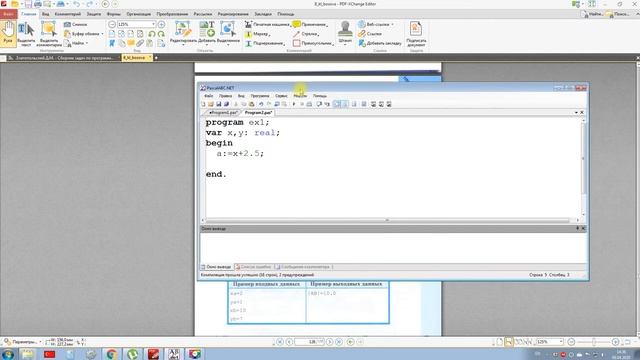Select the Rectangle (Прямоугольник) tool
This screenshot has height=360, width=640.
(x=313, y=43)
